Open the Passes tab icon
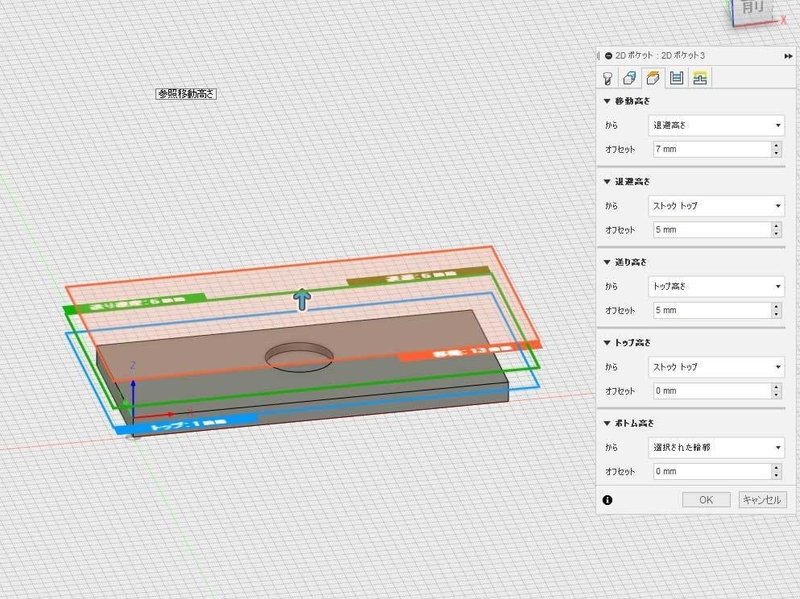800x599 pixels. click(x=677, y=78)
